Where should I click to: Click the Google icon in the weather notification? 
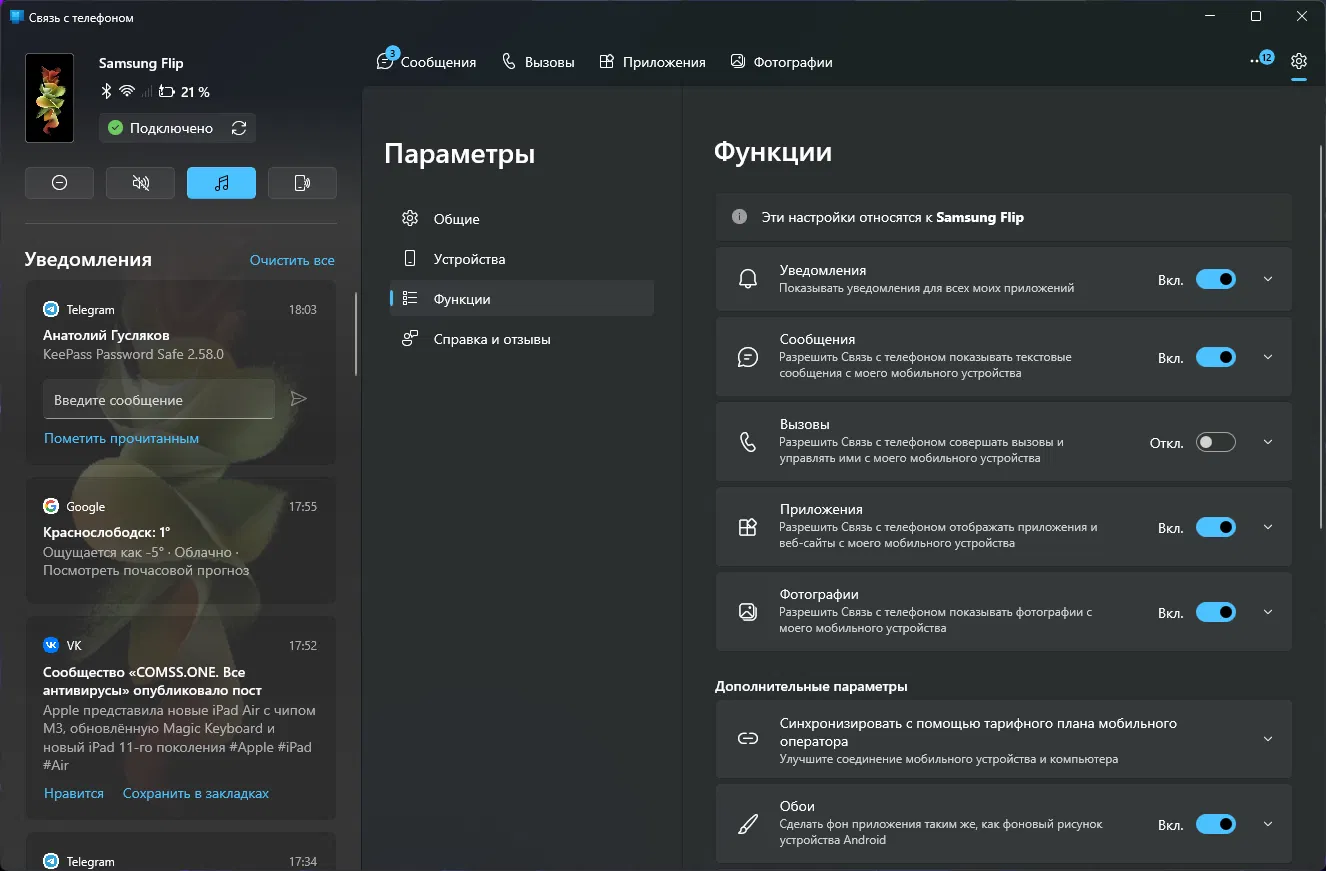(x=51, y=507)
